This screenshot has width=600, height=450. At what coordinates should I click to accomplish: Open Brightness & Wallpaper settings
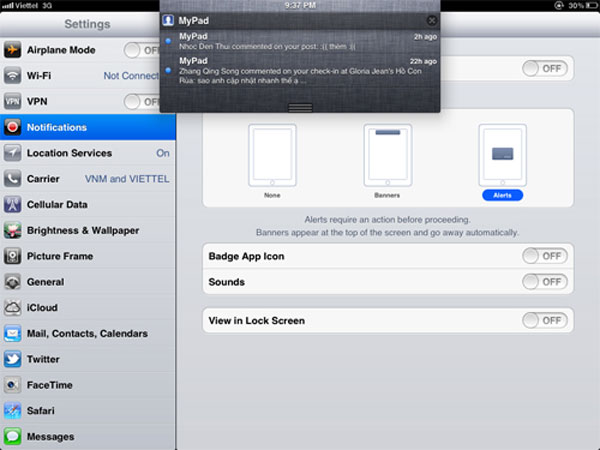click(88, 230)
